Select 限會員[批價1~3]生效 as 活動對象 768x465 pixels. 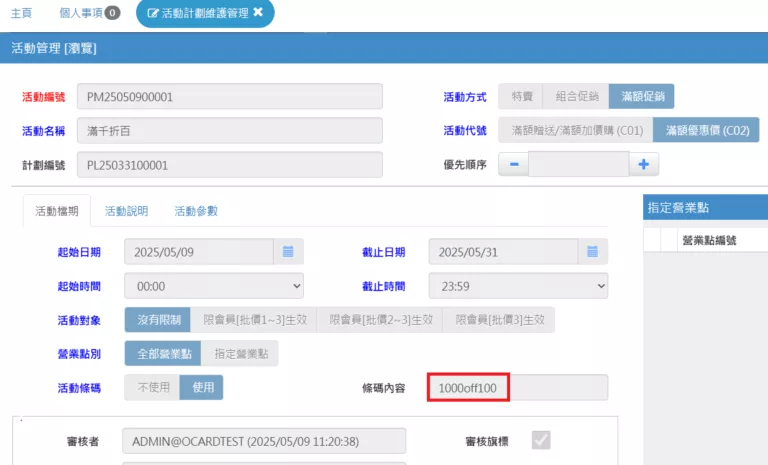[x=254, y=320]
